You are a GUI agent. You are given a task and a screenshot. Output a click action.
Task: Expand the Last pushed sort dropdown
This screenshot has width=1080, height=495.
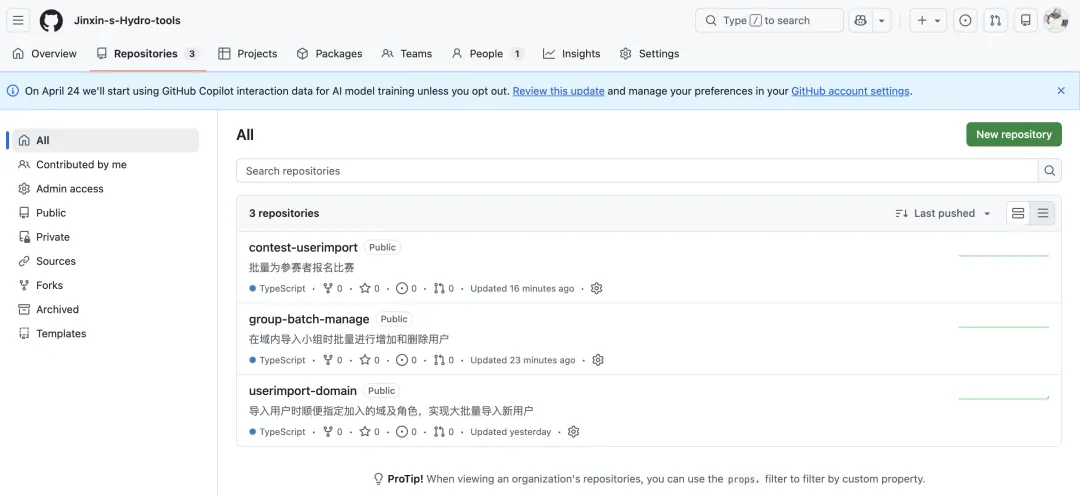pyautogui.click(x=943, y=213)
